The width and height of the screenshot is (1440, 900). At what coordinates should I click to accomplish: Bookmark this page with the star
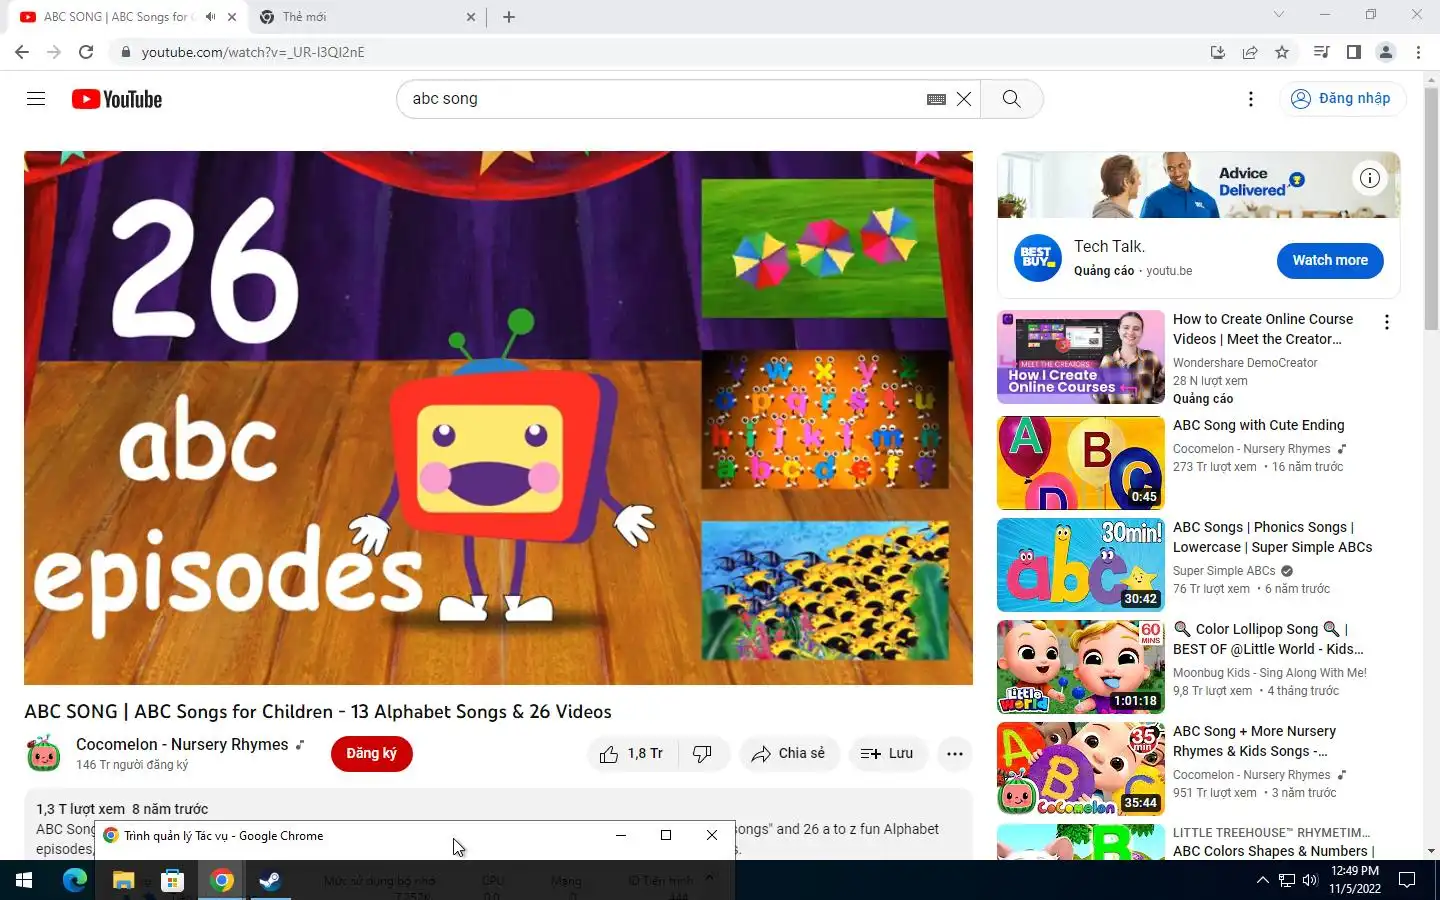(x=1282, y=52)
